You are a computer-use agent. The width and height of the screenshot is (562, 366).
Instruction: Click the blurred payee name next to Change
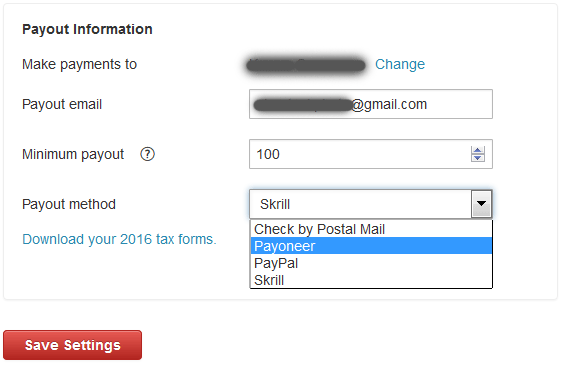(306, 65)
